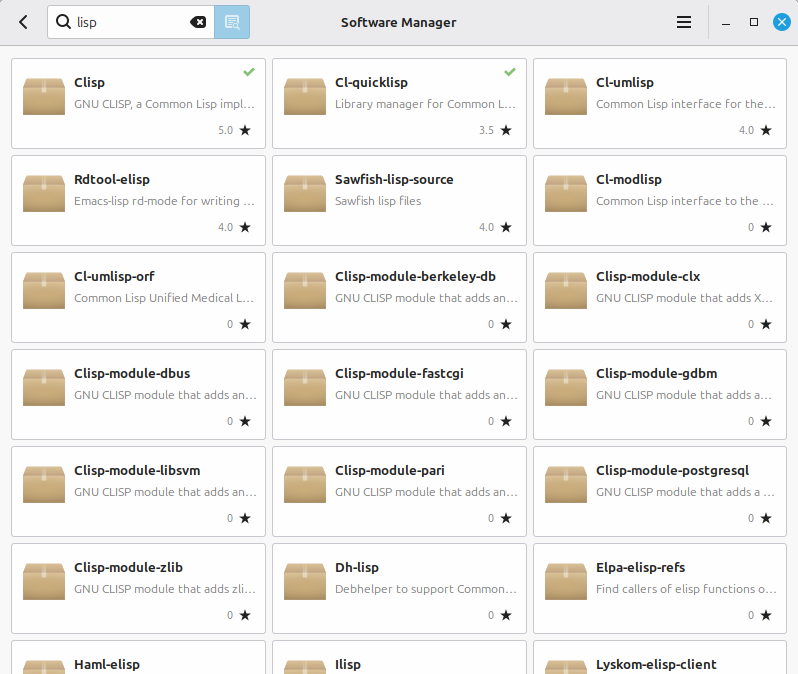The width and height of the screenshot is (798, 674).
Task: Click the star icon on Cl-modlisp
Action: (766, 227)
